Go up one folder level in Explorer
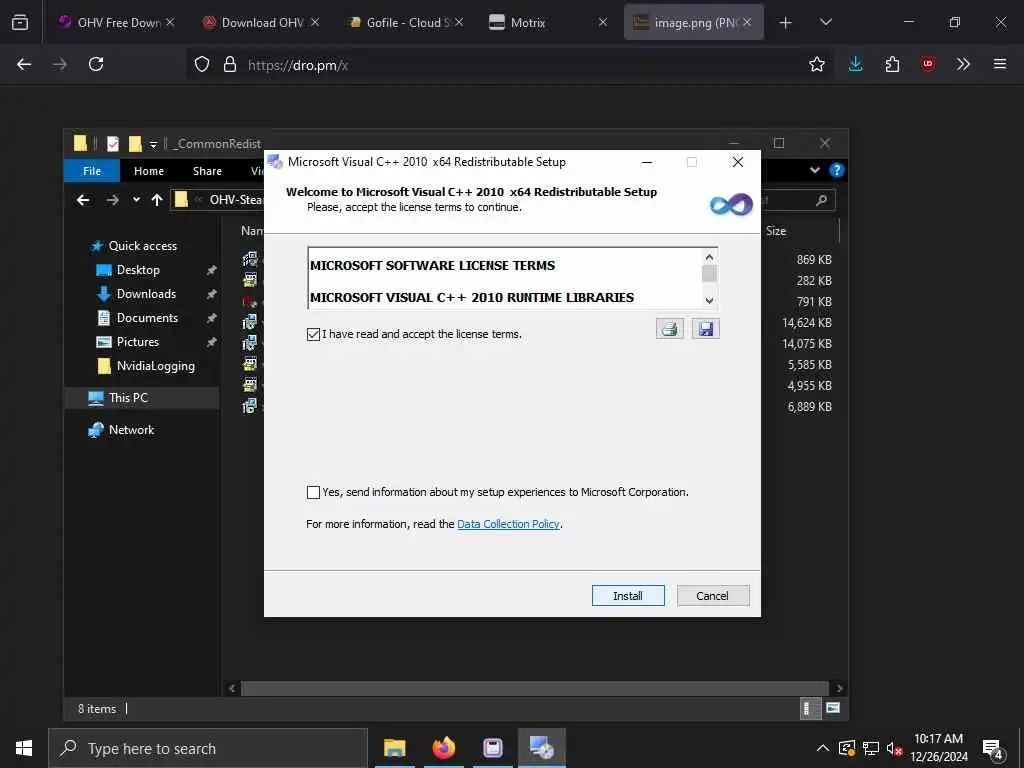 (157, 200)
